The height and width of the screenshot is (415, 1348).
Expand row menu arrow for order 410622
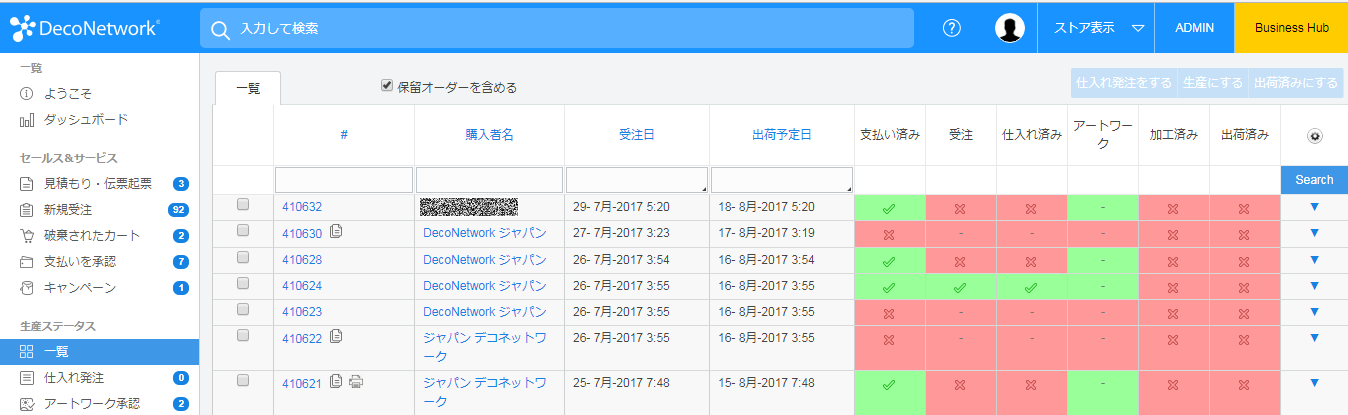coord(1314,337)
